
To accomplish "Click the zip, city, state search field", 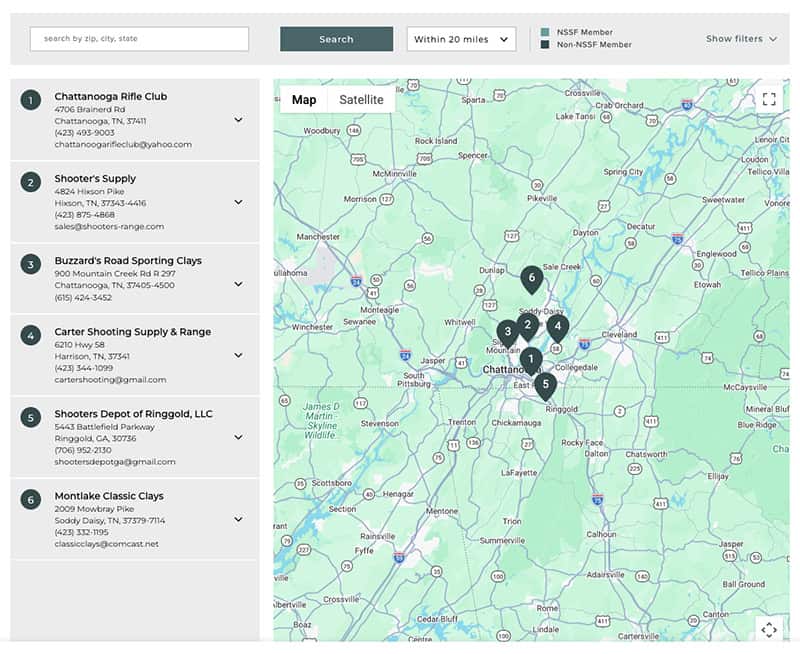I will tap(139, 39).
